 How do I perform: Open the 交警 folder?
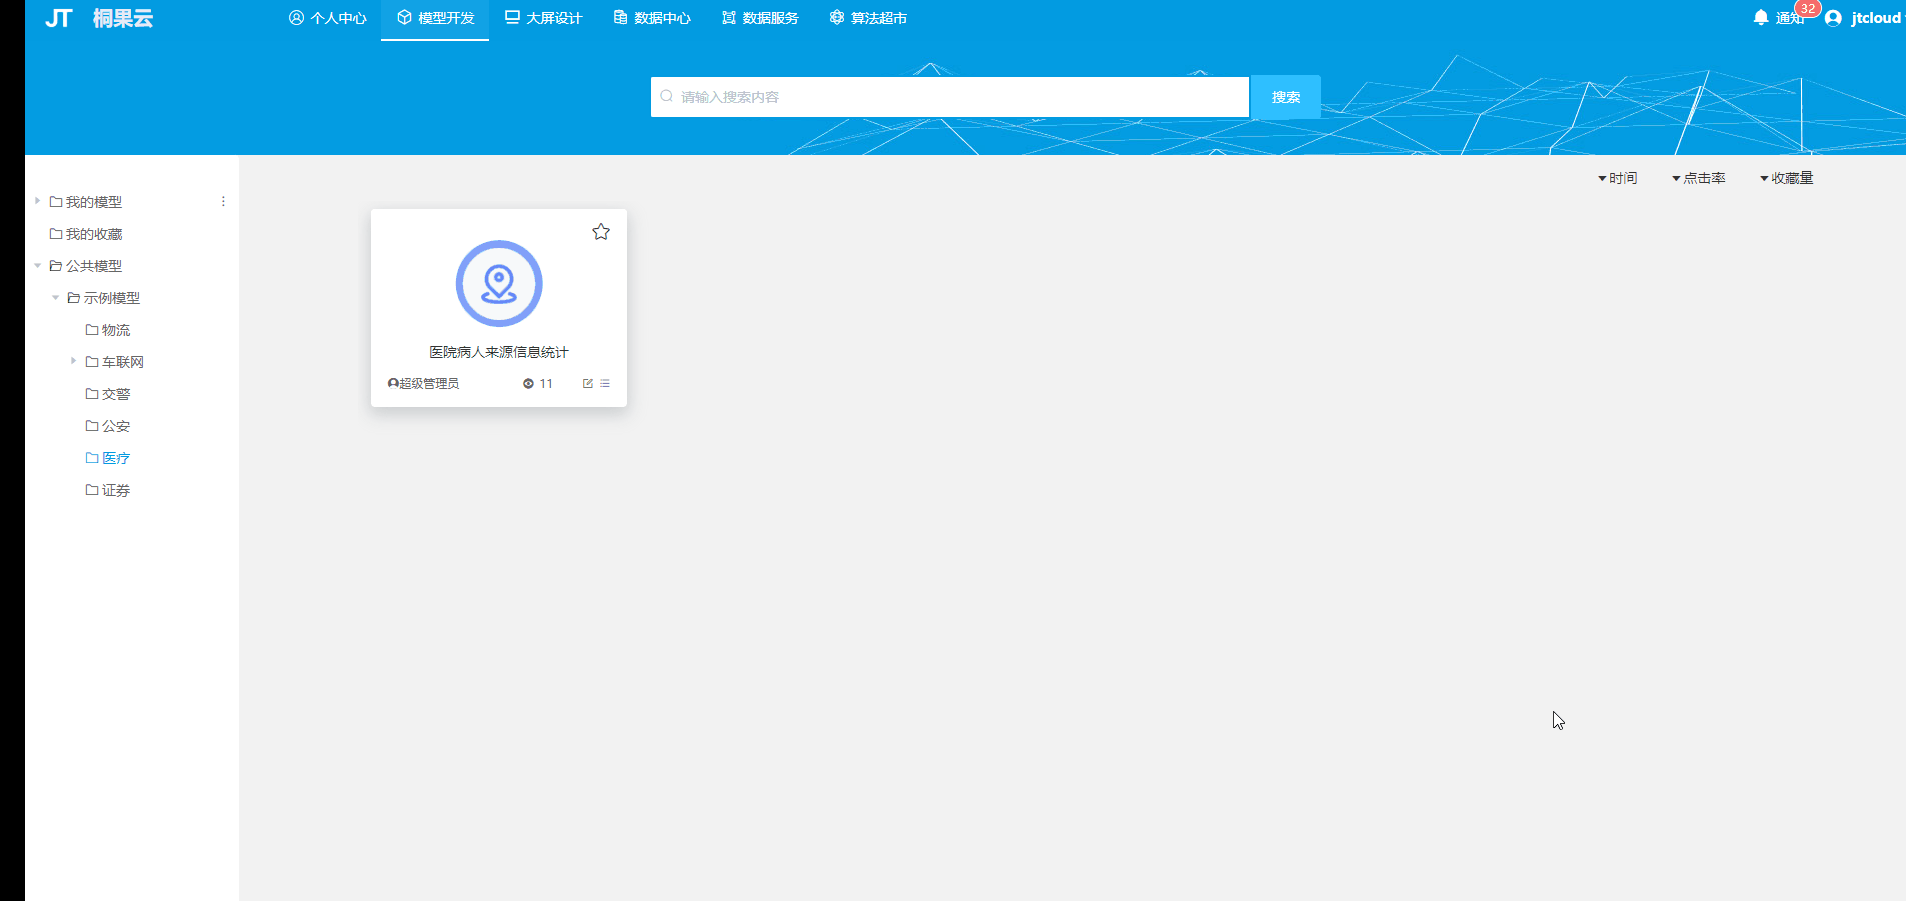click(x=108, y=394)
